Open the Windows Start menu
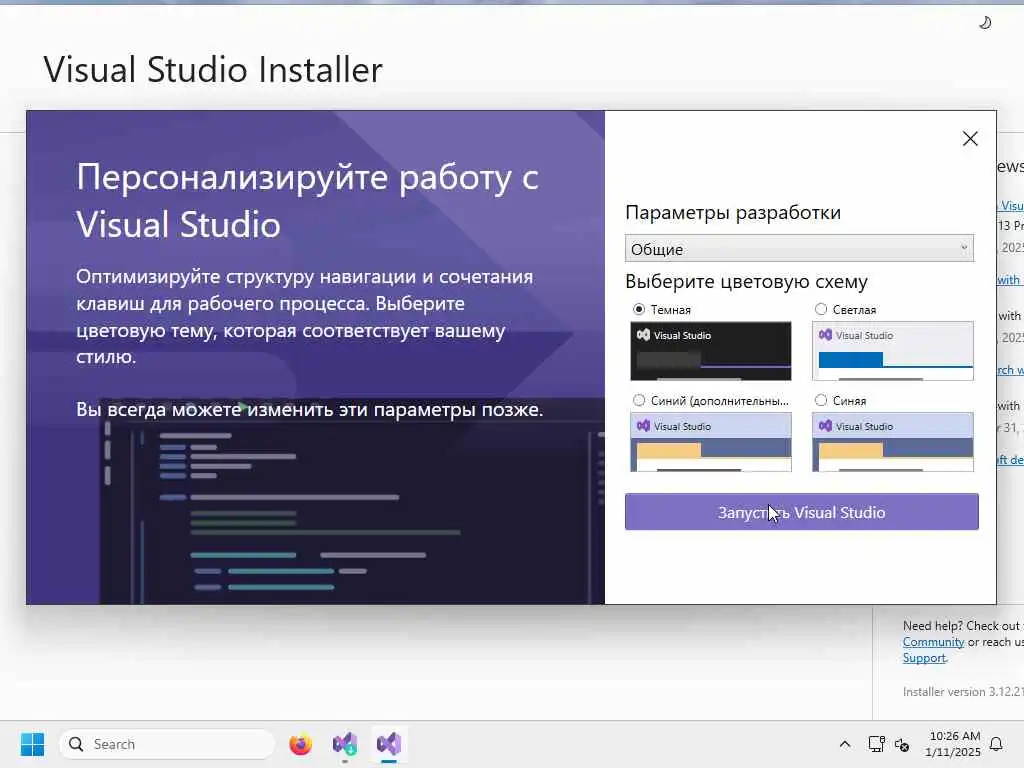Viewport: 1024px width, 768px height. coord(32,744)
